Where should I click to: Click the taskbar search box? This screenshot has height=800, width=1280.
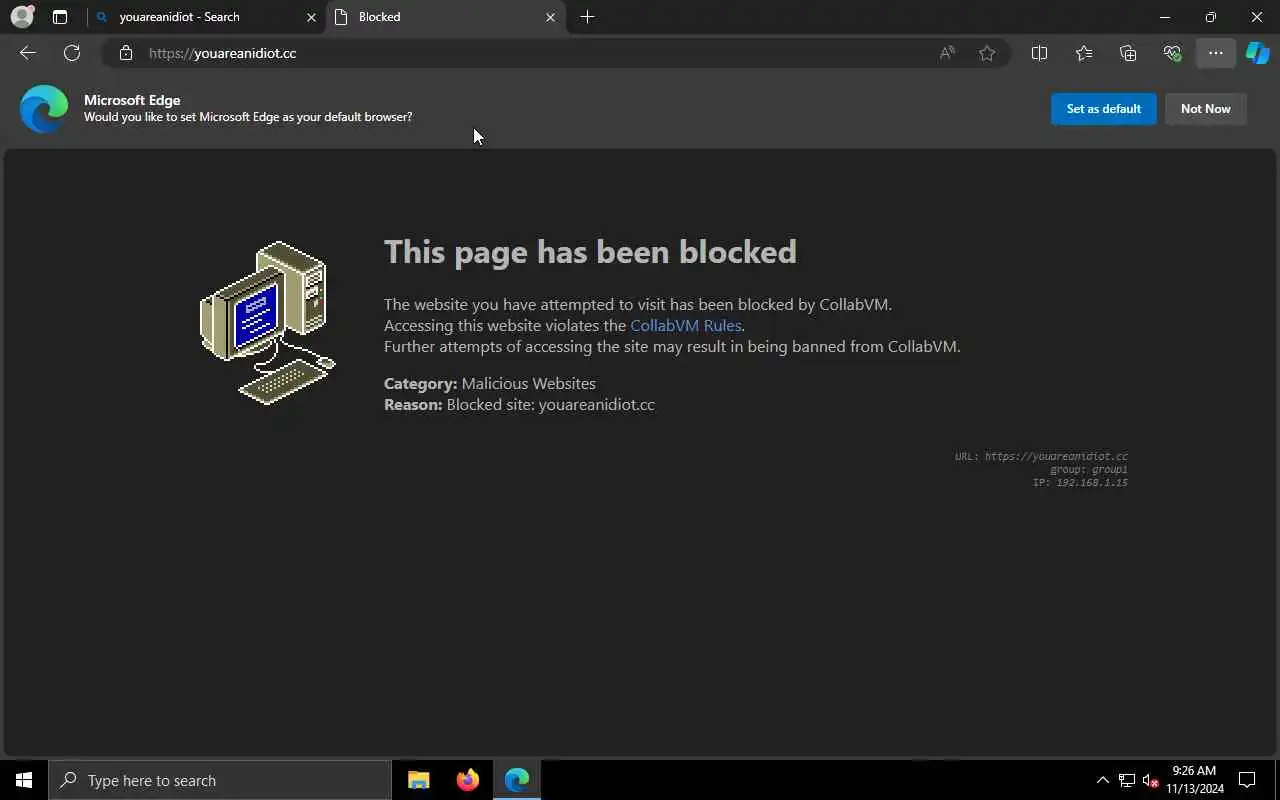tap(220, 780)
